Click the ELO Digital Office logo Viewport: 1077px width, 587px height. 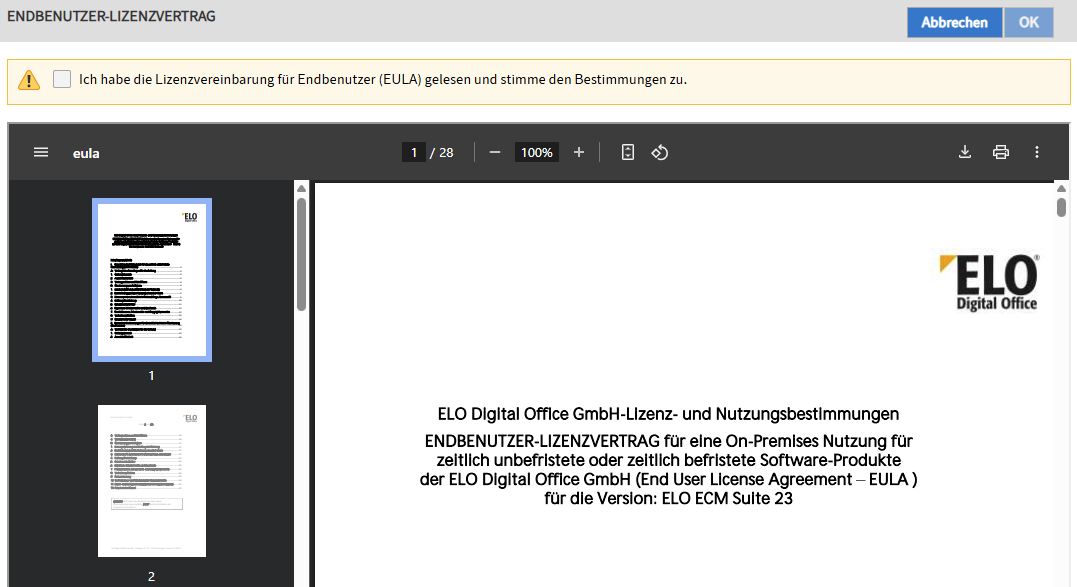[x=989, y=282]
